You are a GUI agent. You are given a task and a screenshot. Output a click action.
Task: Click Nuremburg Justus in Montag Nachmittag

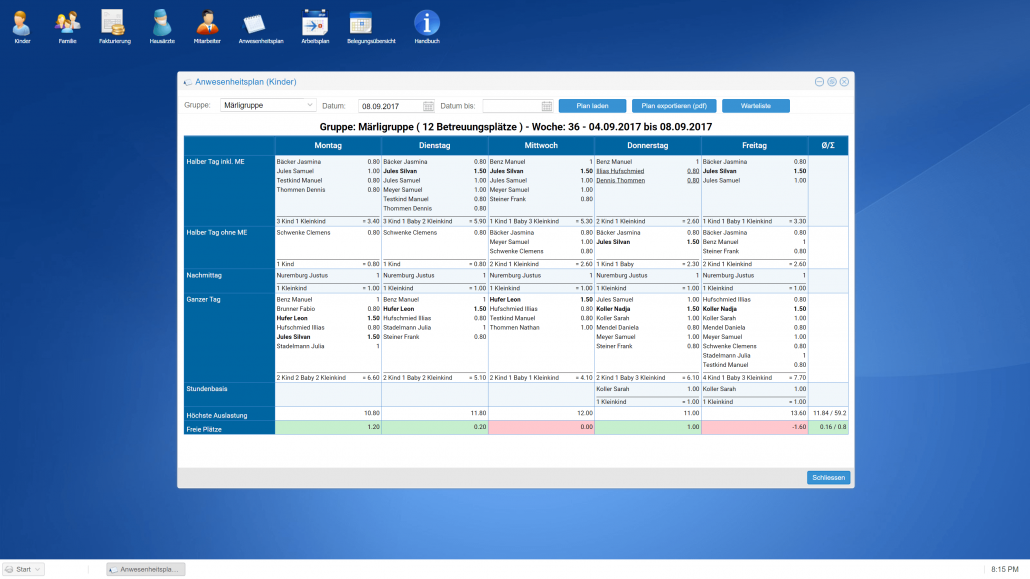pyautogui.click(x=302, y=276)
